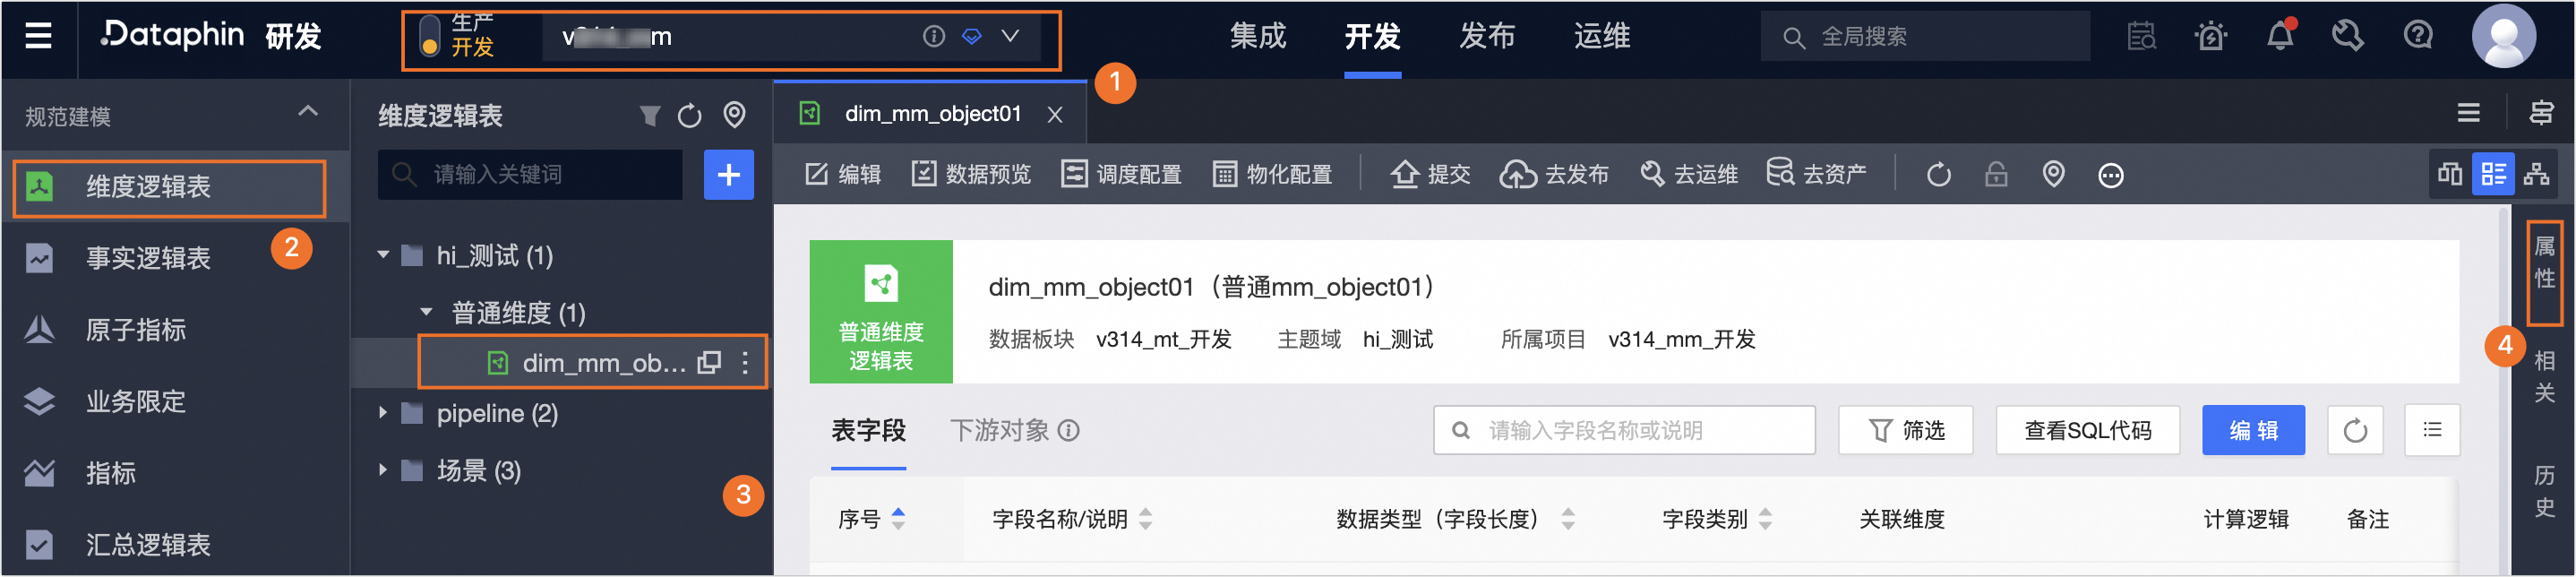Open the 发布 top menu
The image size is (2576, 577).
tap(1486, 36)
